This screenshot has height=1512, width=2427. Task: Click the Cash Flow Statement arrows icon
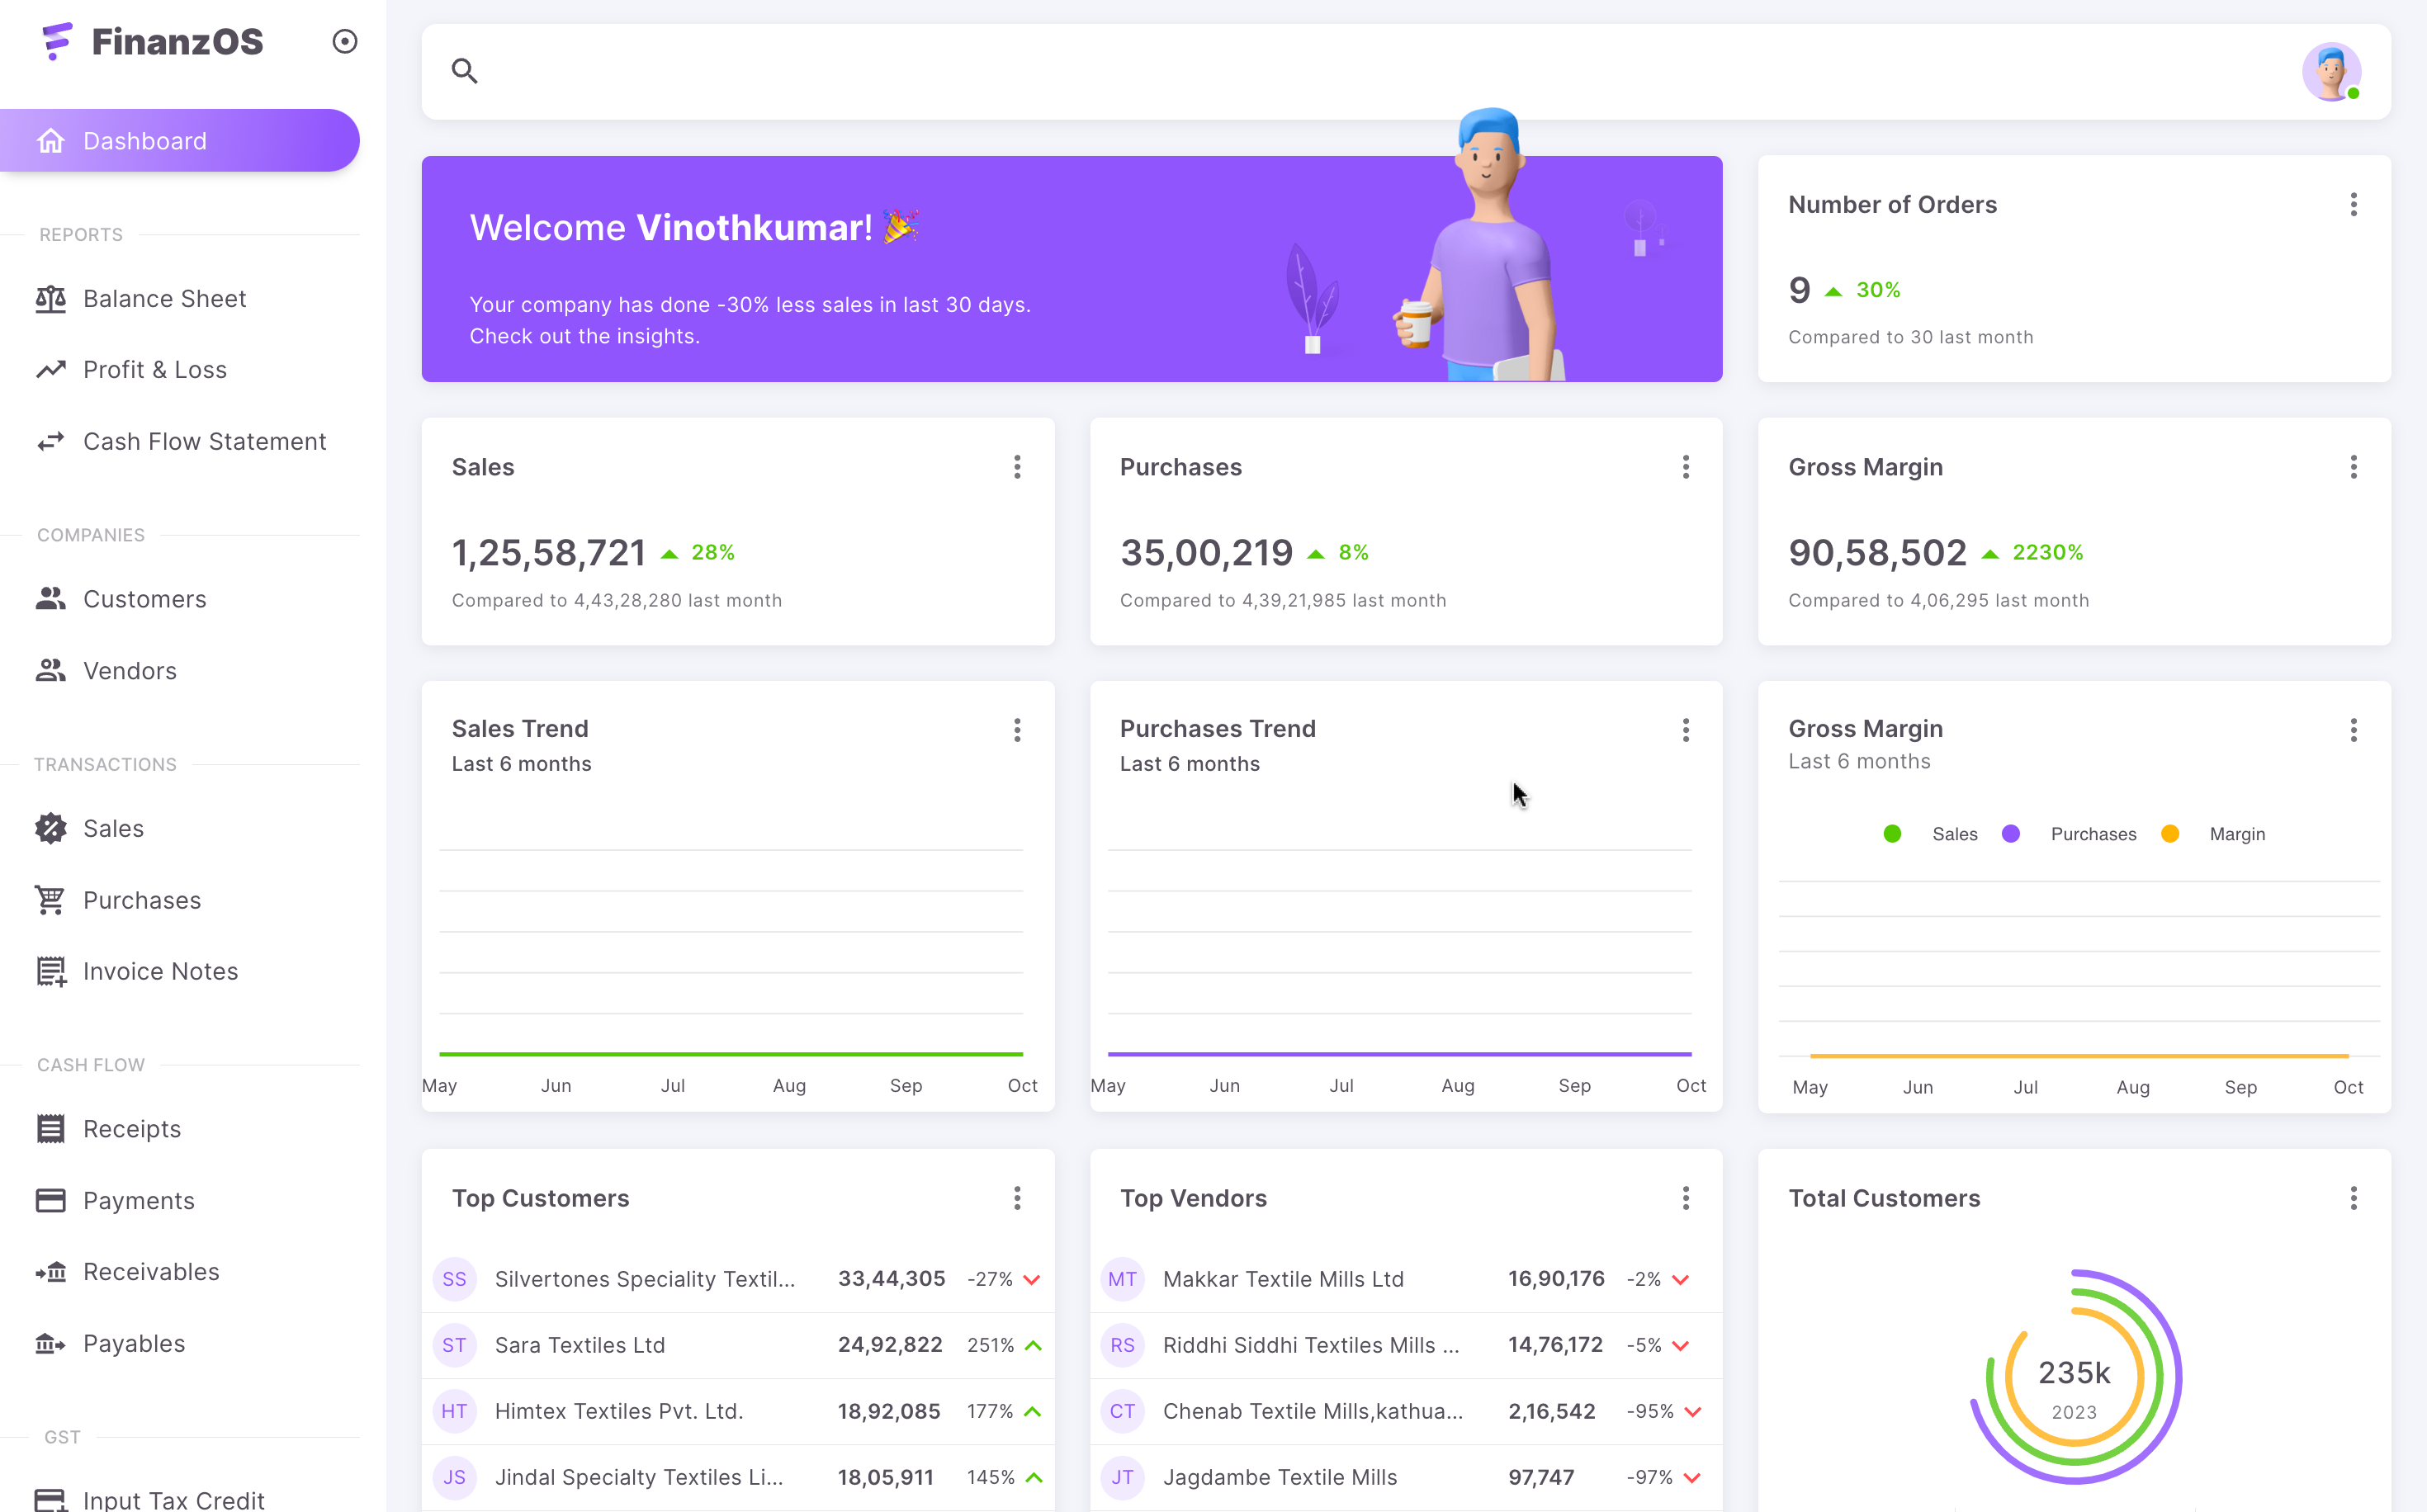pyautogui.click(x=51, y=441)
